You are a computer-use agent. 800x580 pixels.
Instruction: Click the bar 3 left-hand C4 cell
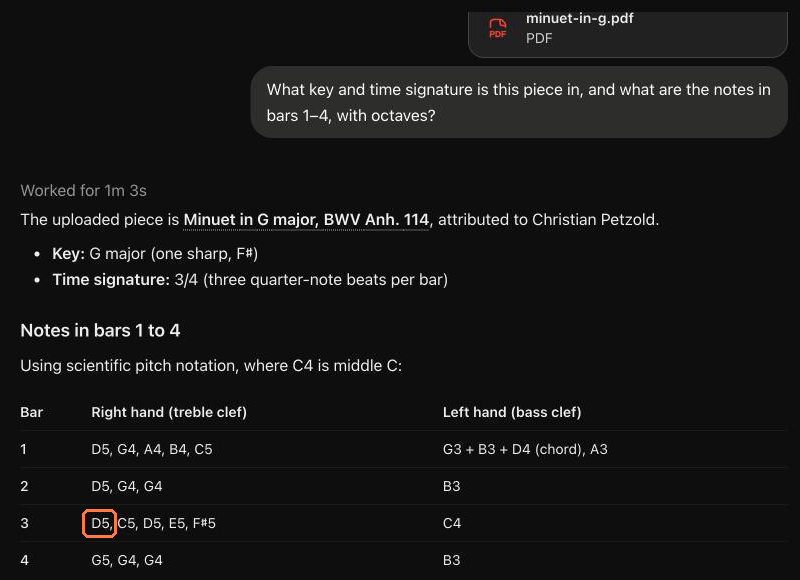coord(452,523)
